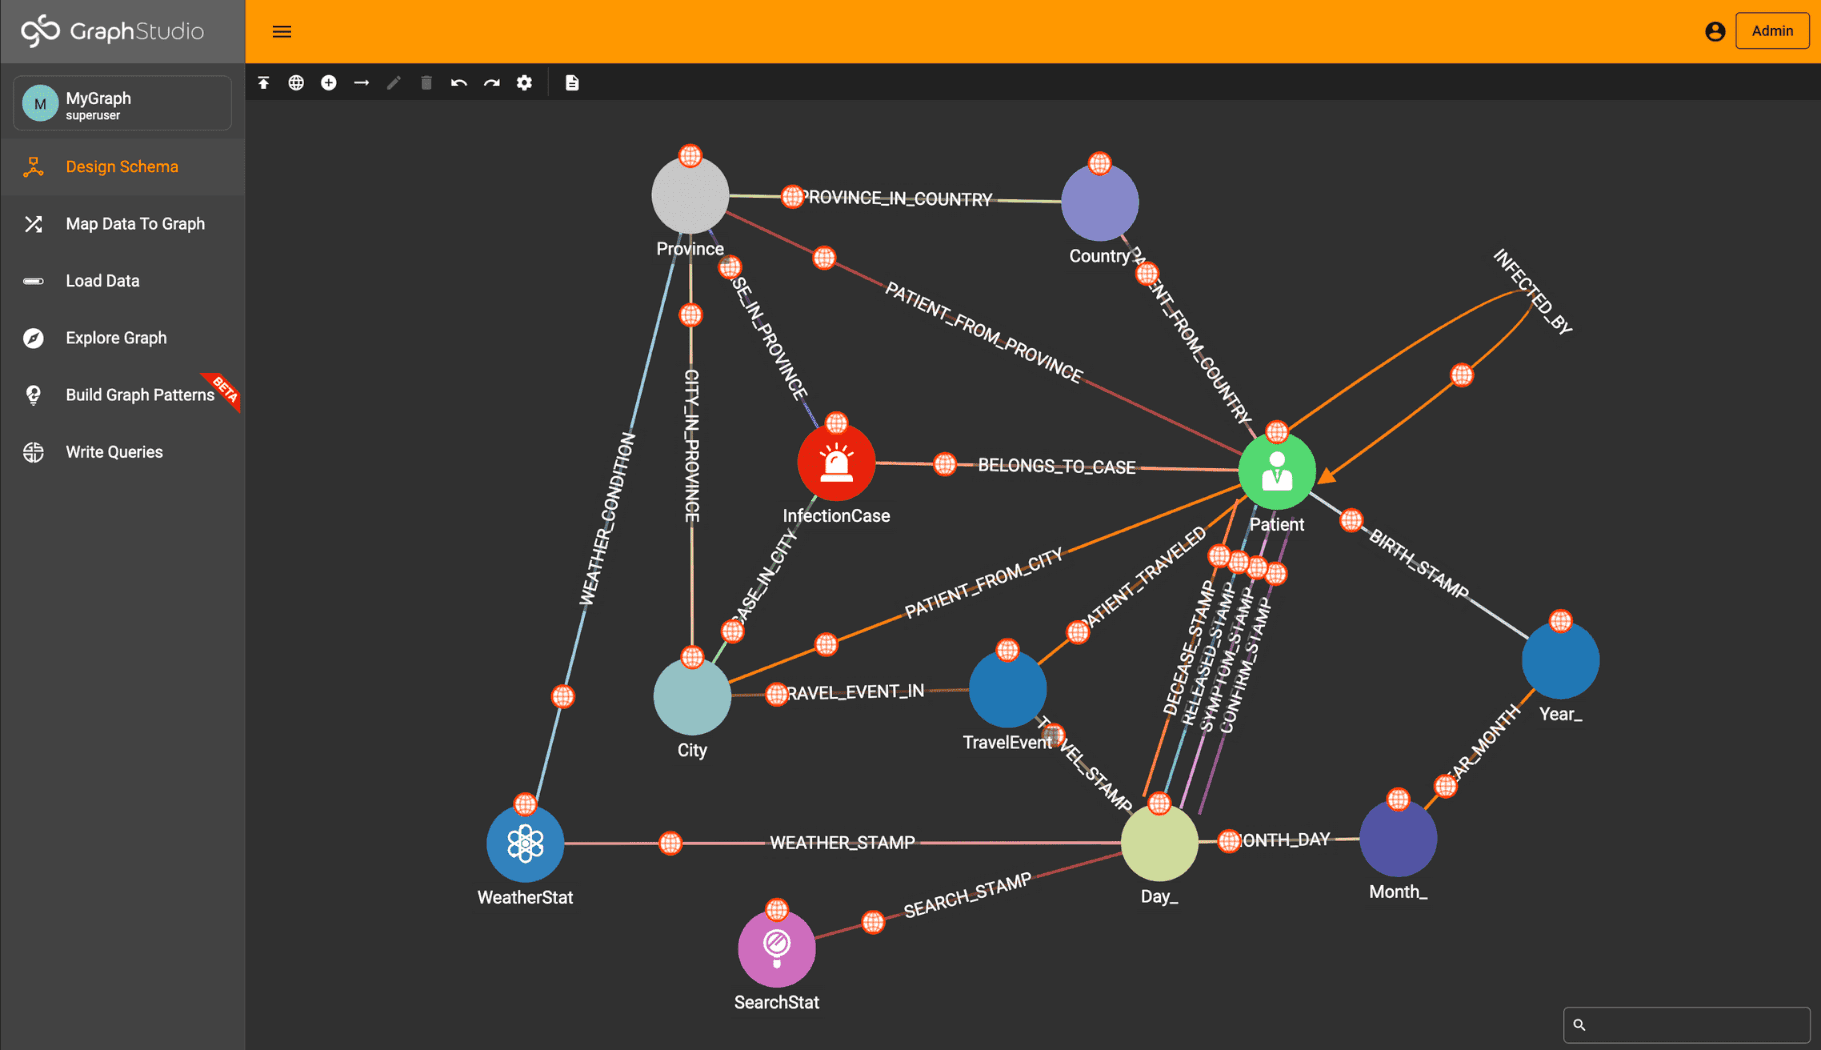Go to Write Queries

click(114, 452)
